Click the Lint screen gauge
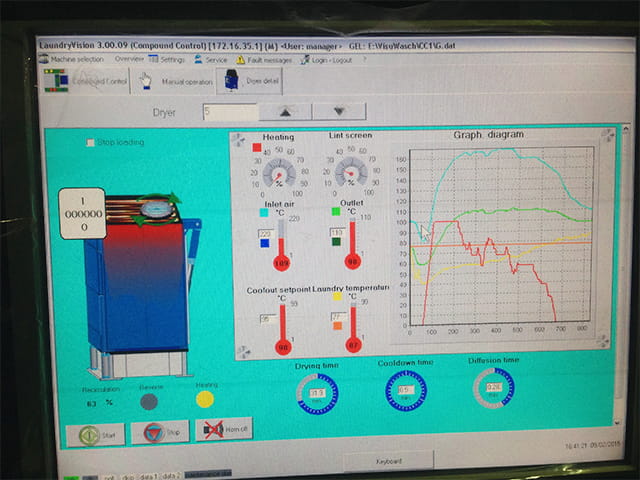The image size is (640, 480). [x=350, y=172]
